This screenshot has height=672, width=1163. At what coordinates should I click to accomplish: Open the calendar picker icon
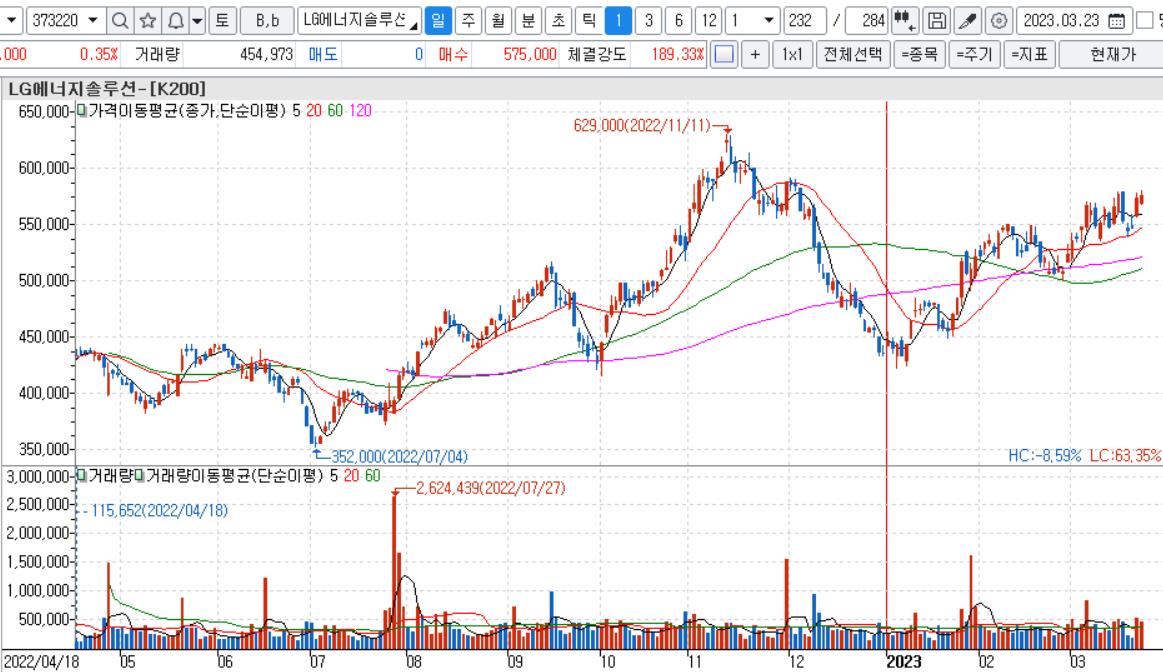tap(1116, 21)
